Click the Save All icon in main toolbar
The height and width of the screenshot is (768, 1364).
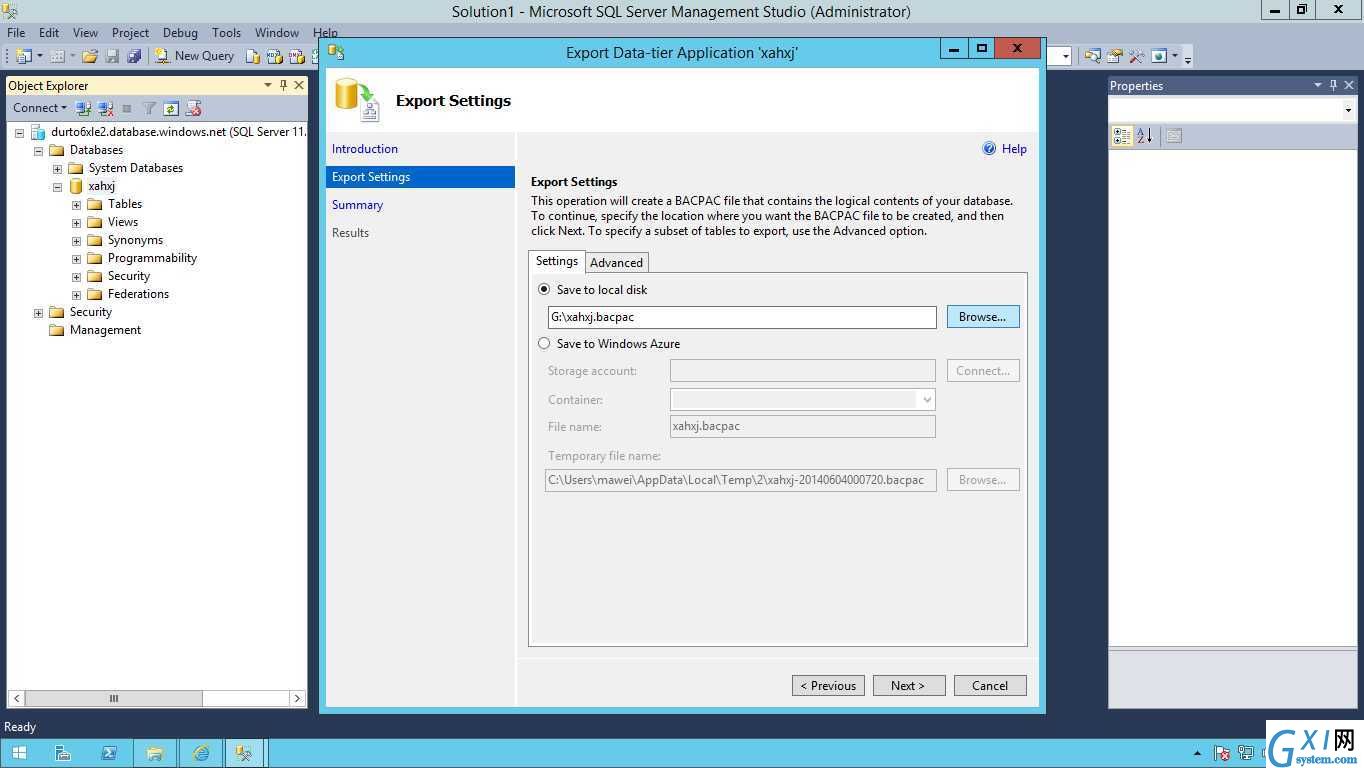(x=133, y=56)
